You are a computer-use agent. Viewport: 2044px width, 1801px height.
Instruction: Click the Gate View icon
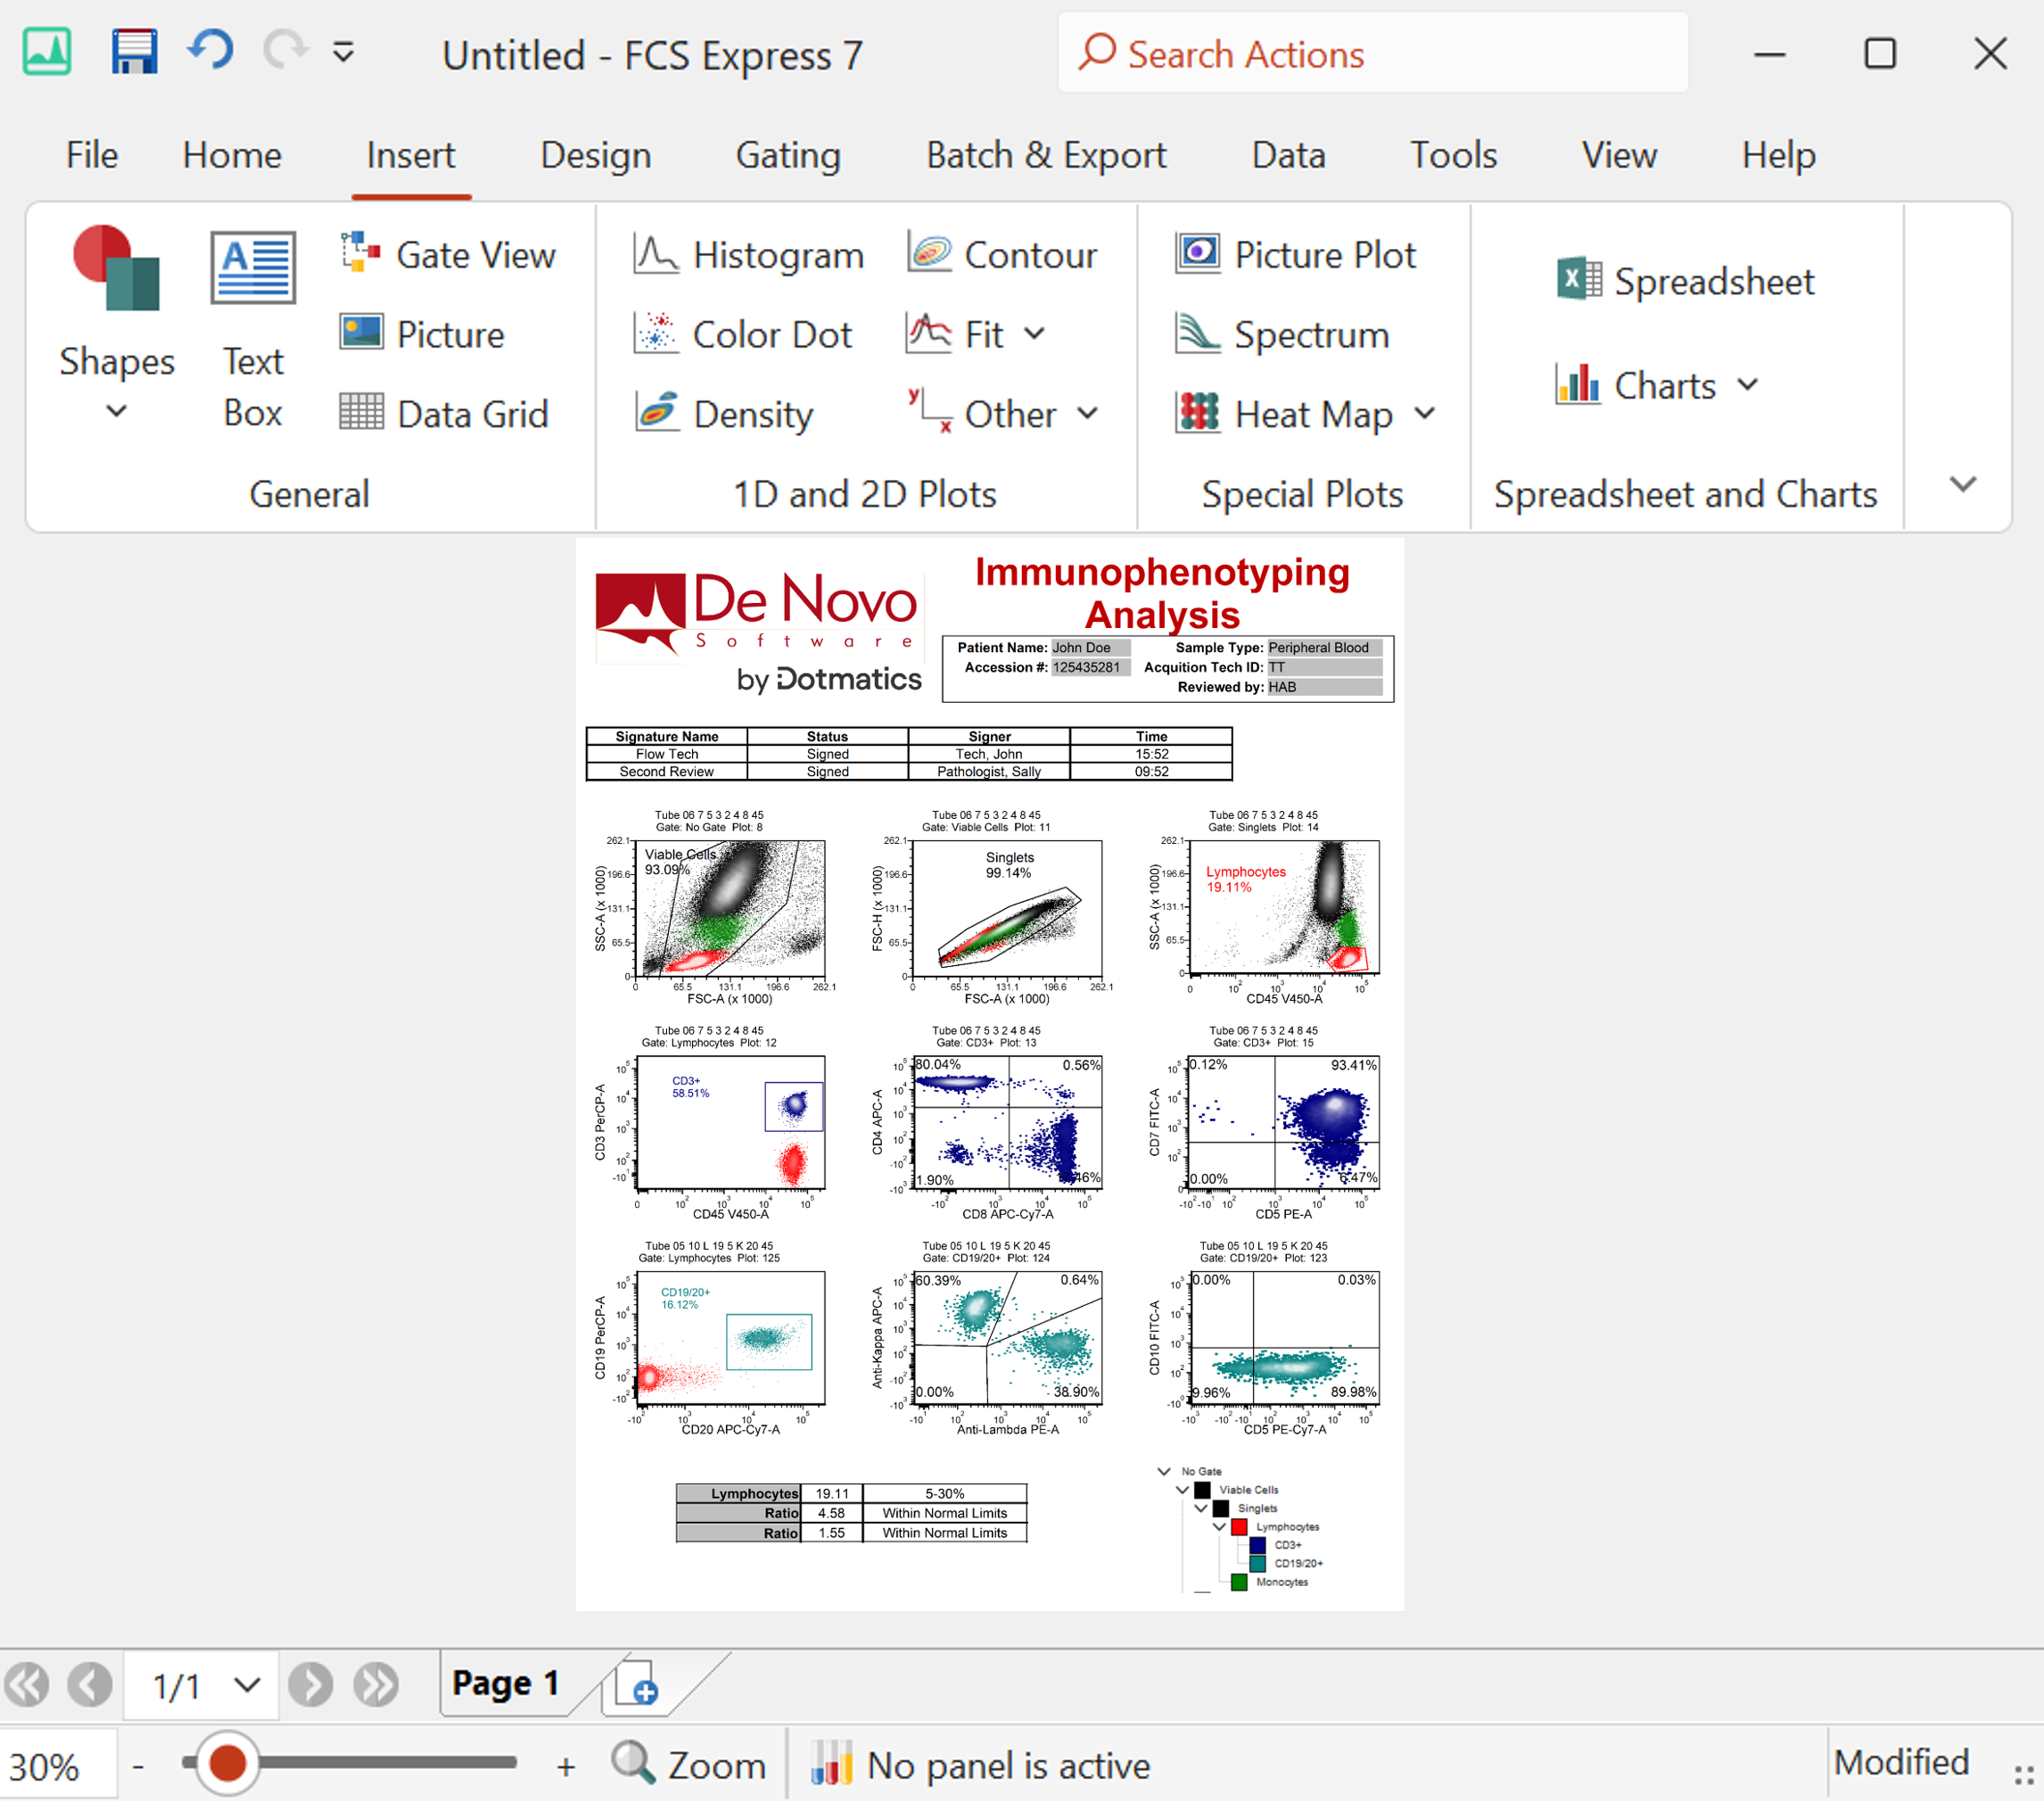pyautogui.click(x=360, y=253)
